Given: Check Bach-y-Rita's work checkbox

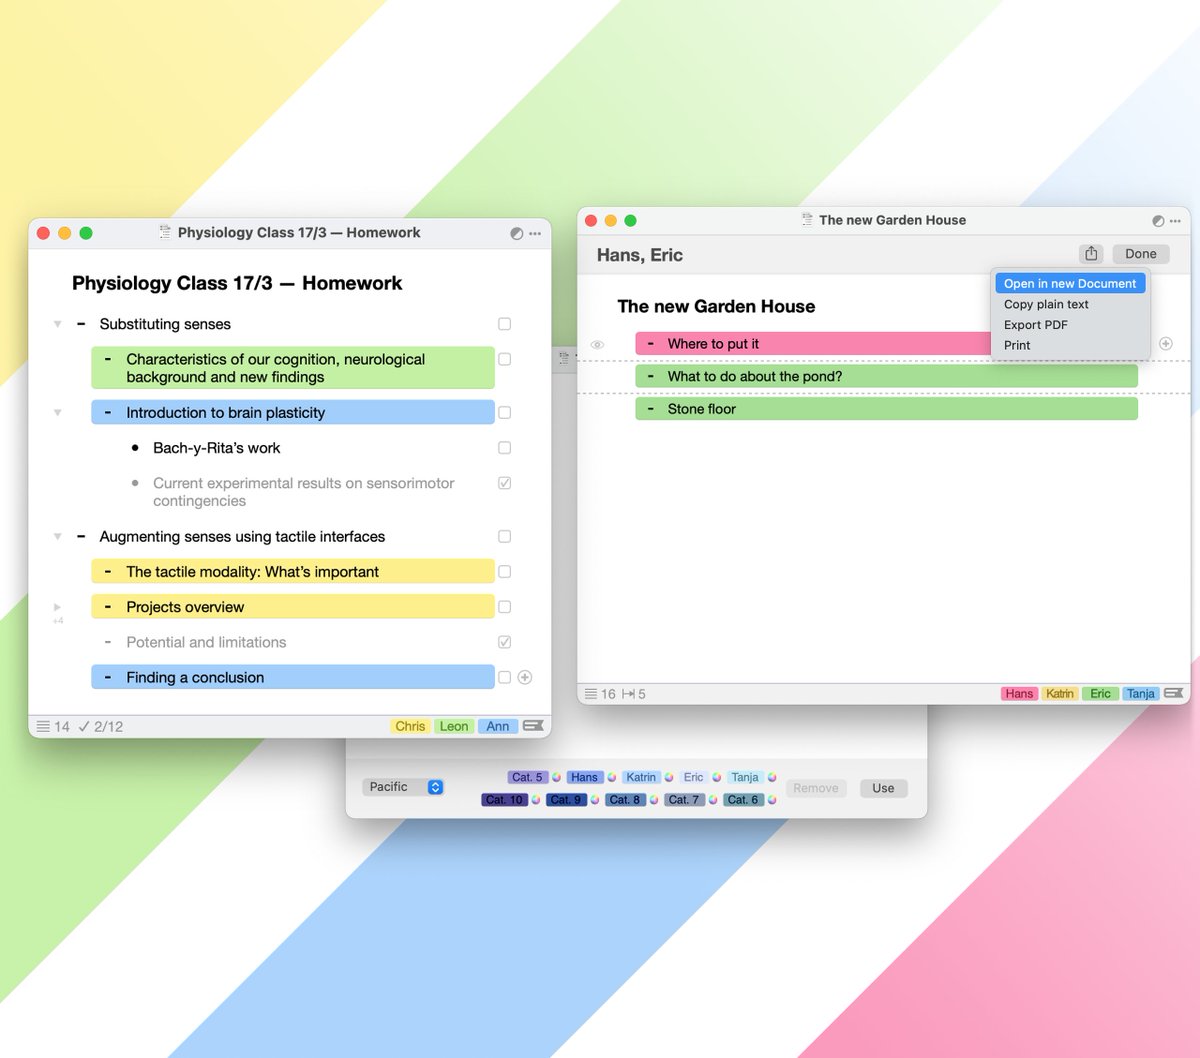Looking at the screenshot, I should point(504,448).
